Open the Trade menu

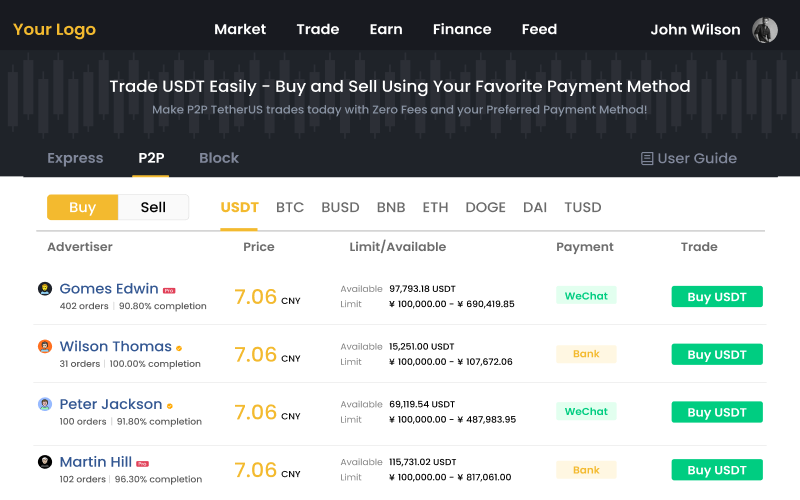[318, 29]
